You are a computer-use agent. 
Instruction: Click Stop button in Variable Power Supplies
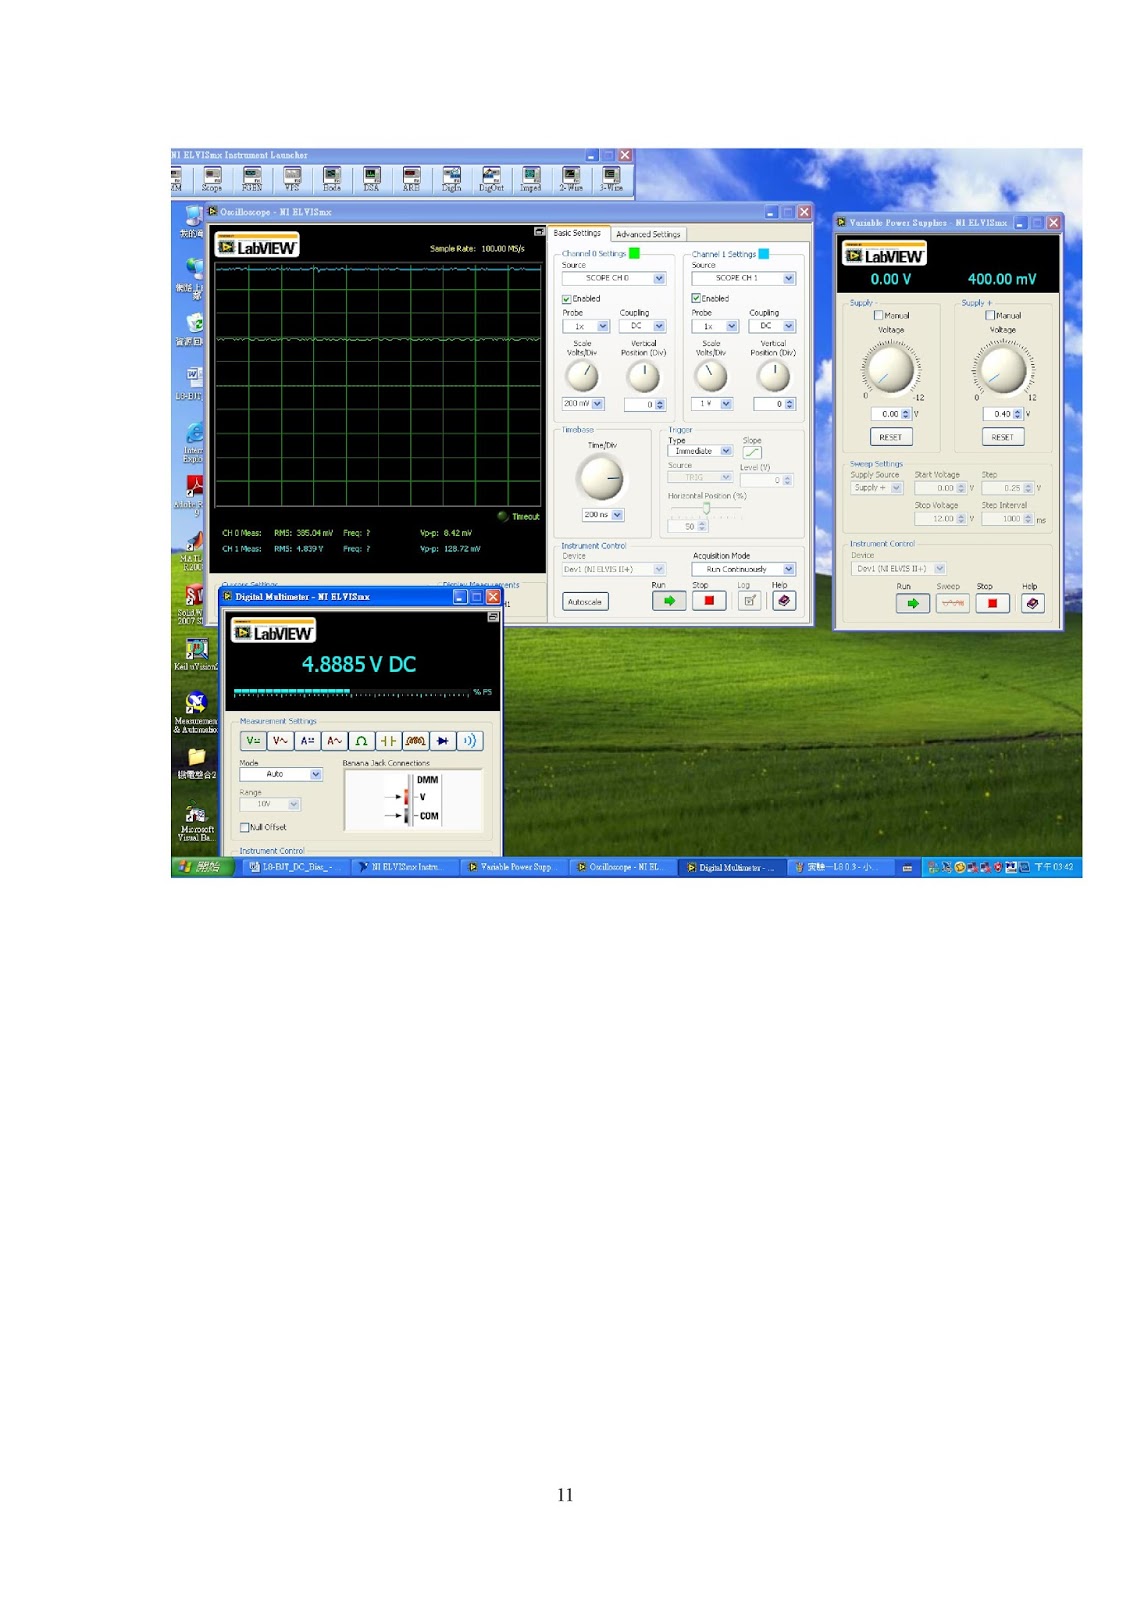click(992, 603)
